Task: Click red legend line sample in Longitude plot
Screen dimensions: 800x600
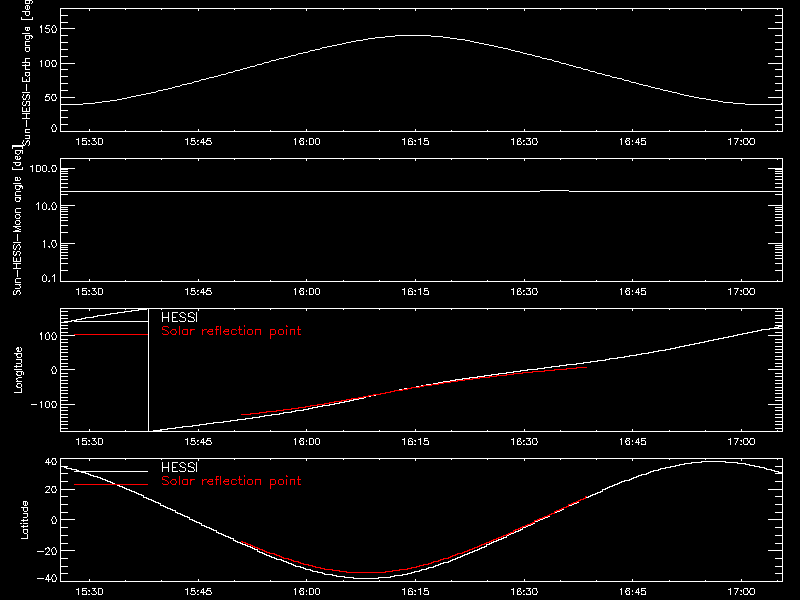Action: pyautogui.click(x=111, y=335)
